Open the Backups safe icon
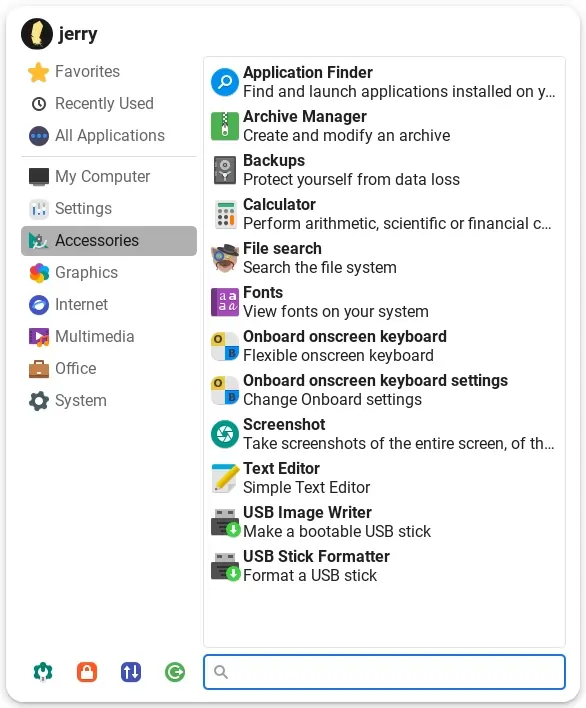Screen dimensions: 586x708 (224, 170)
